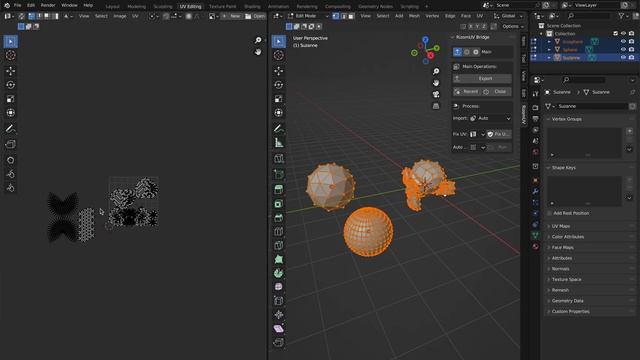Collapse the Vertex Groups panel
Screen dimensions: 640x360
pos(567,119)
